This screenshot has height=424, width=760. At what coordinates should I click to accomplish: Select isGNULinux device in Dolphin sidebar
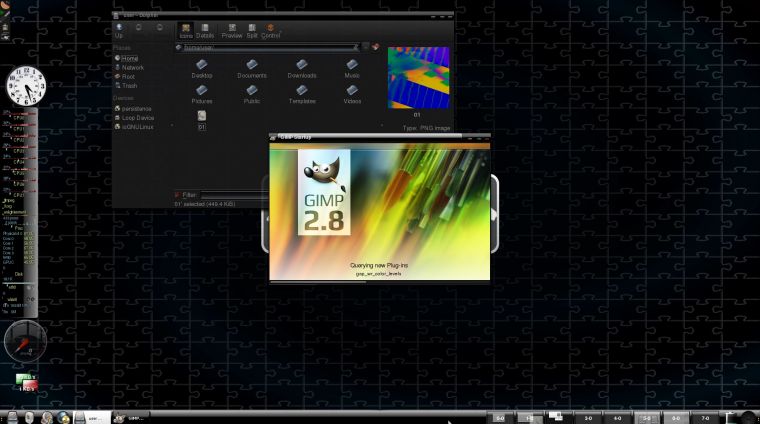click(x=134, y=126)
